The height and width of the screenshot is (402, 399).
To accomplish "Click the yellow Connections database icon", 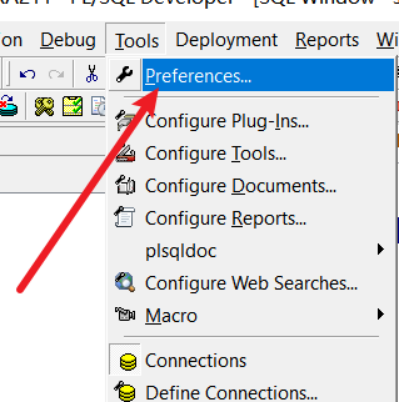I will point(128,362).
